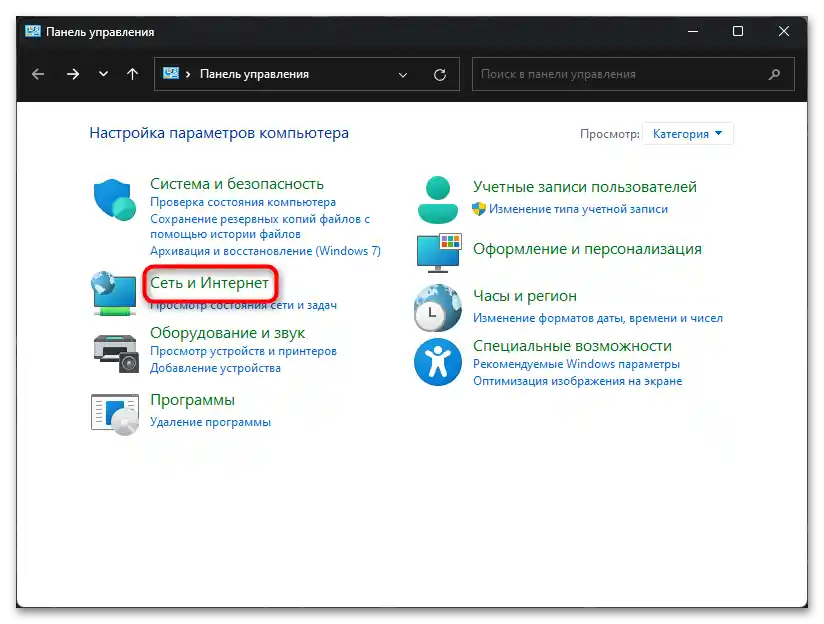This screenshot has height=624, width=824.
Task: Click Просмотр состояния сети и задач link
Action: (x=243, y=305)
